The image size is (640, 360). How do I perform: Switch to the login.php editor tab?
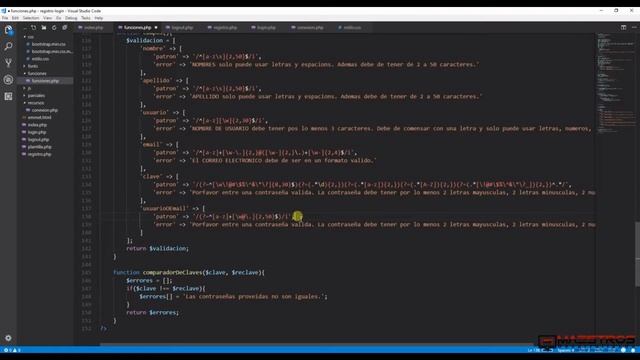point(266,28)
